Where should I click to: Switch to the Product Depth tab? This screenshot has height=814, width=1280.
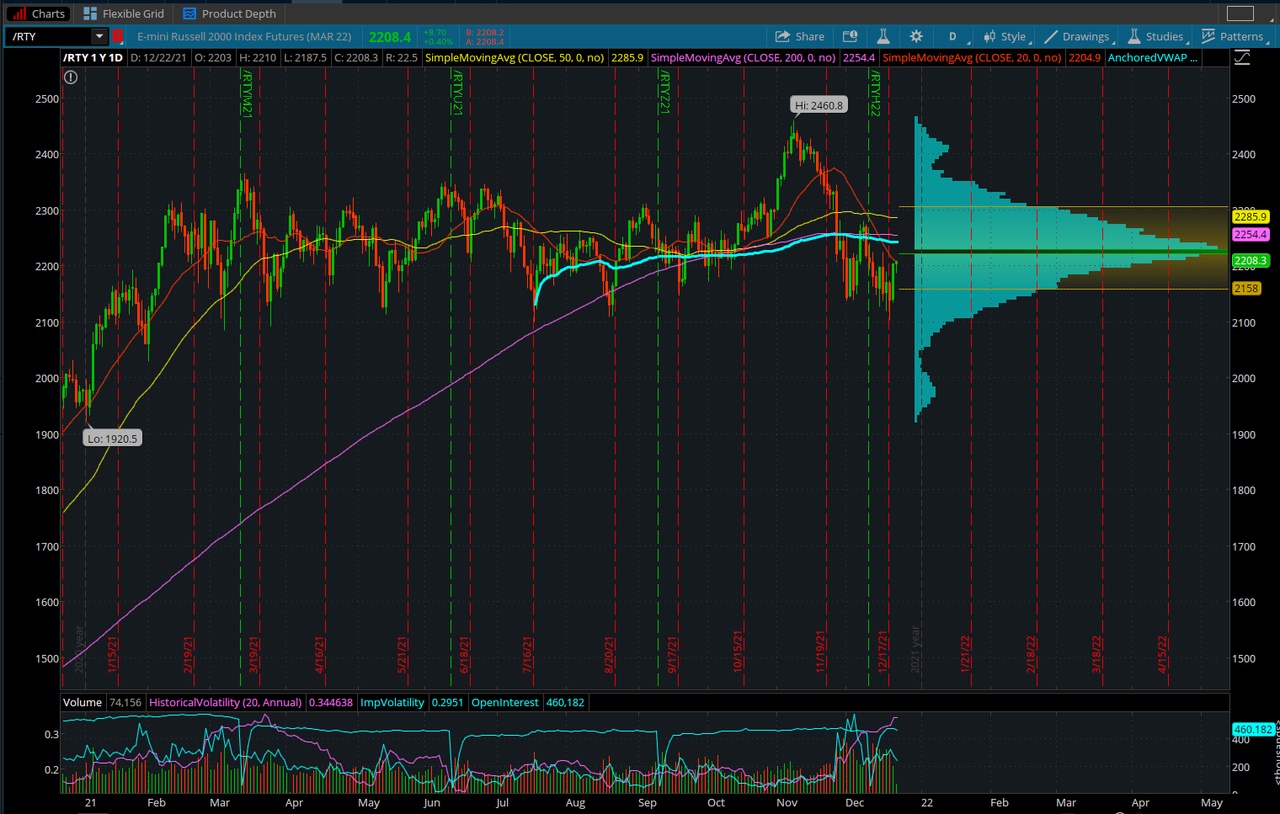(x=227, y=13)
